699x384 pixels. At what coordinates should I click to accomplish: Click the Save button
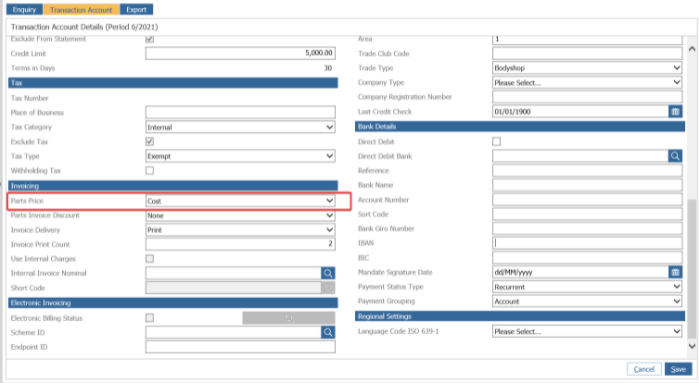[678, 369]
